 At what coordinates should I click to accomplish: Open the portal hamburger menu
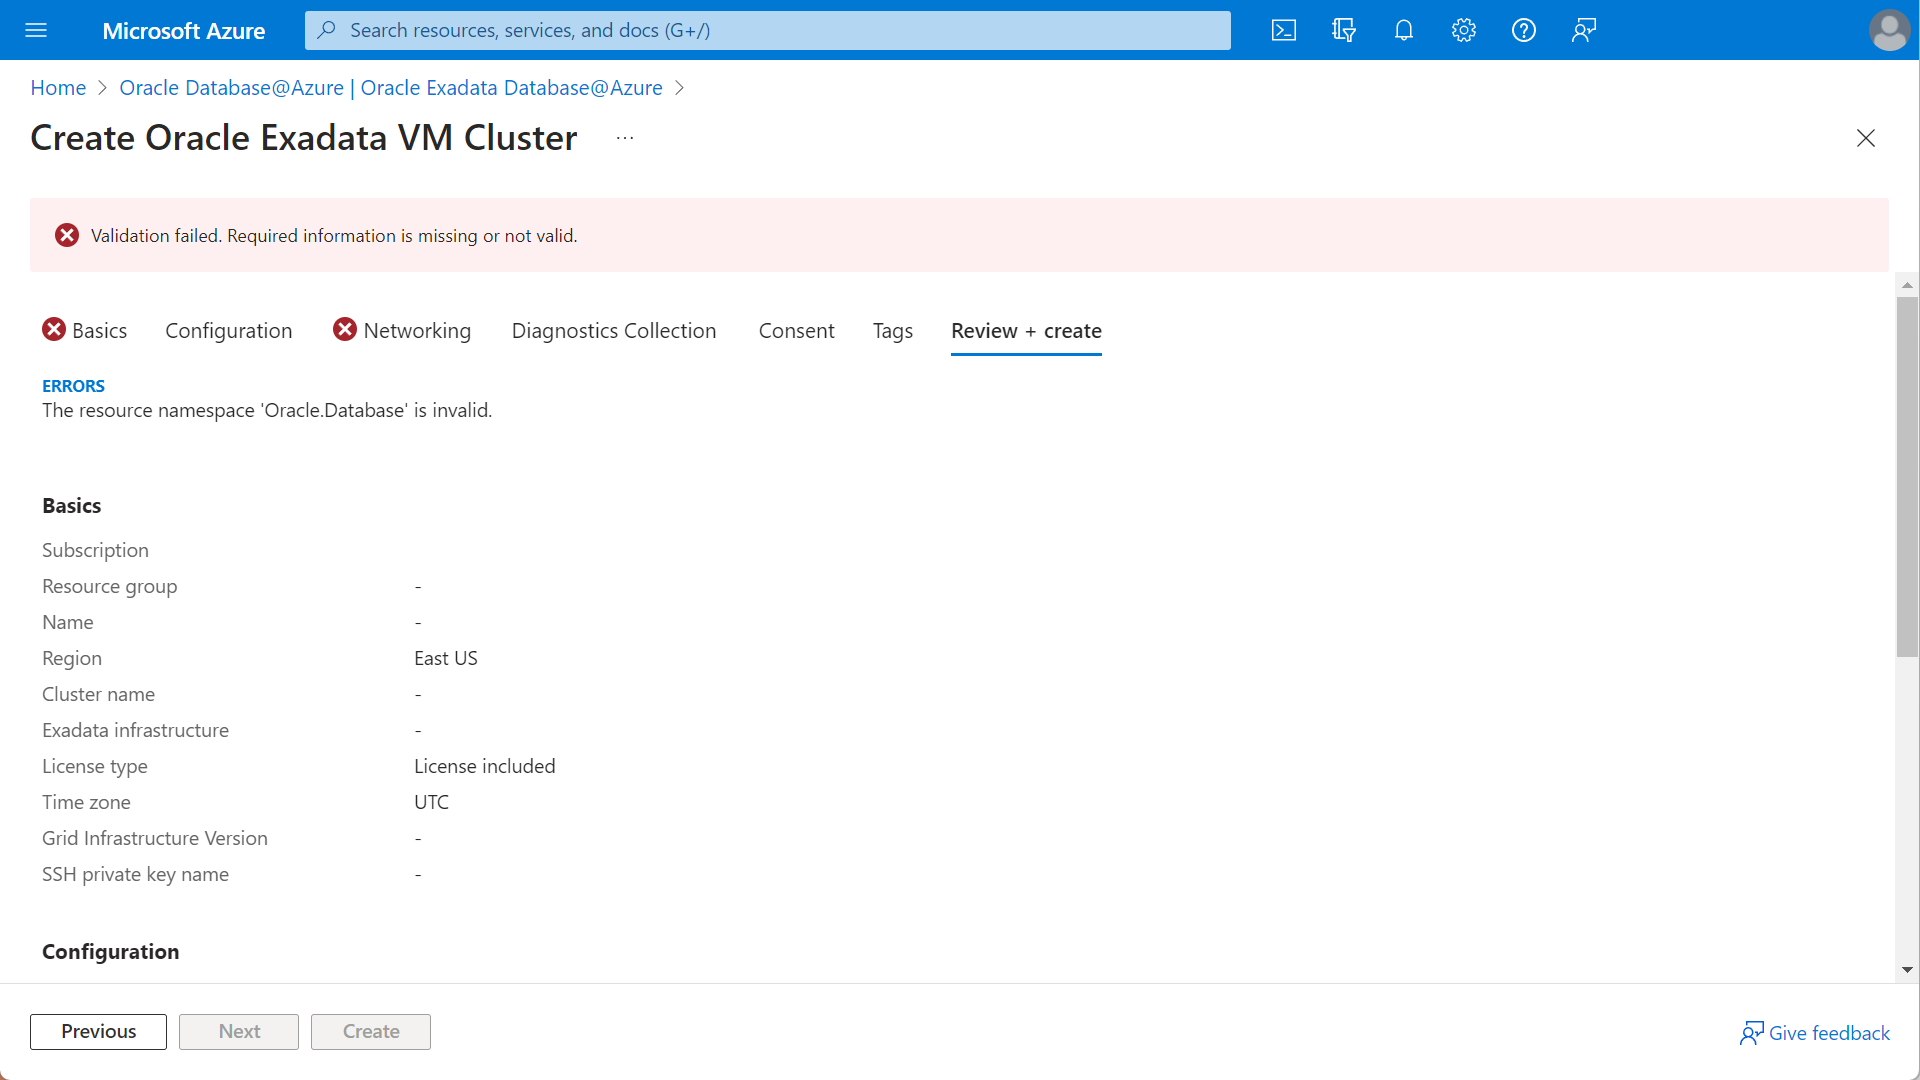36,30
